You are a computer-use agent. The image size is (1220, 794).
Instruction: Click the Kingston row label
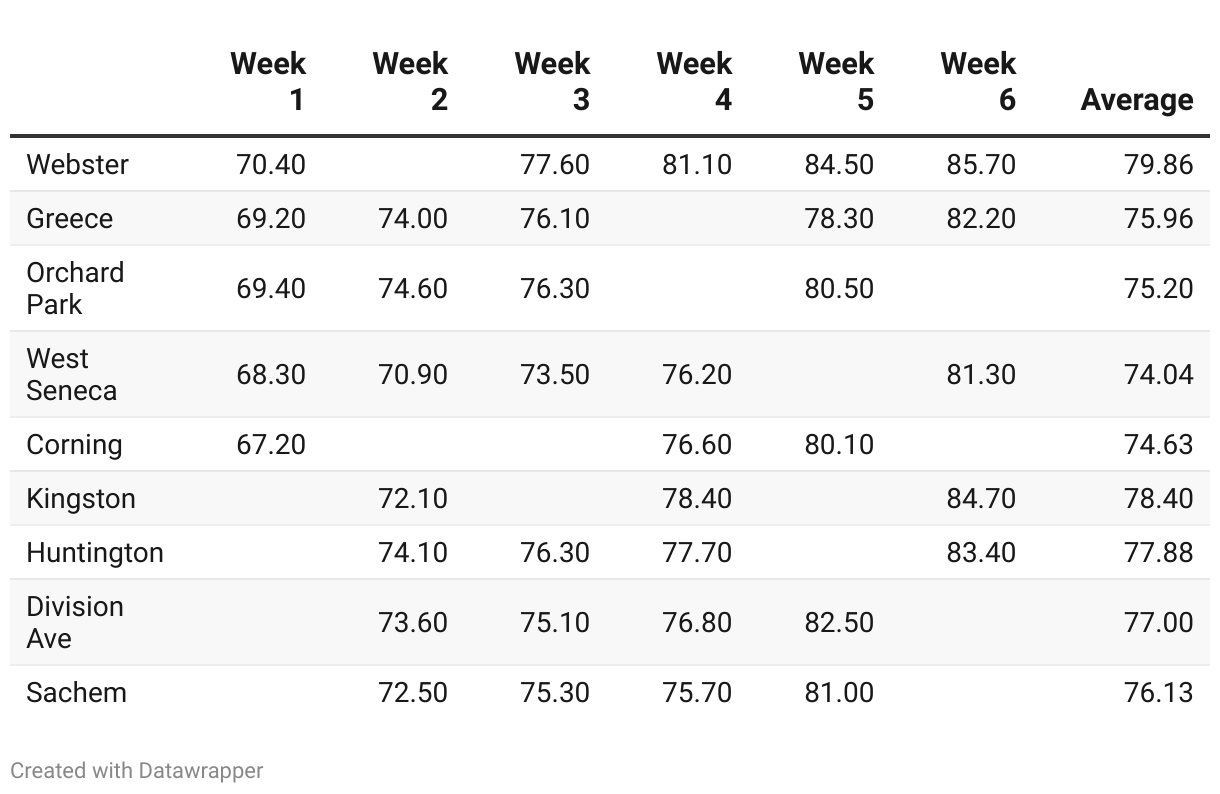tap(80, 498)
